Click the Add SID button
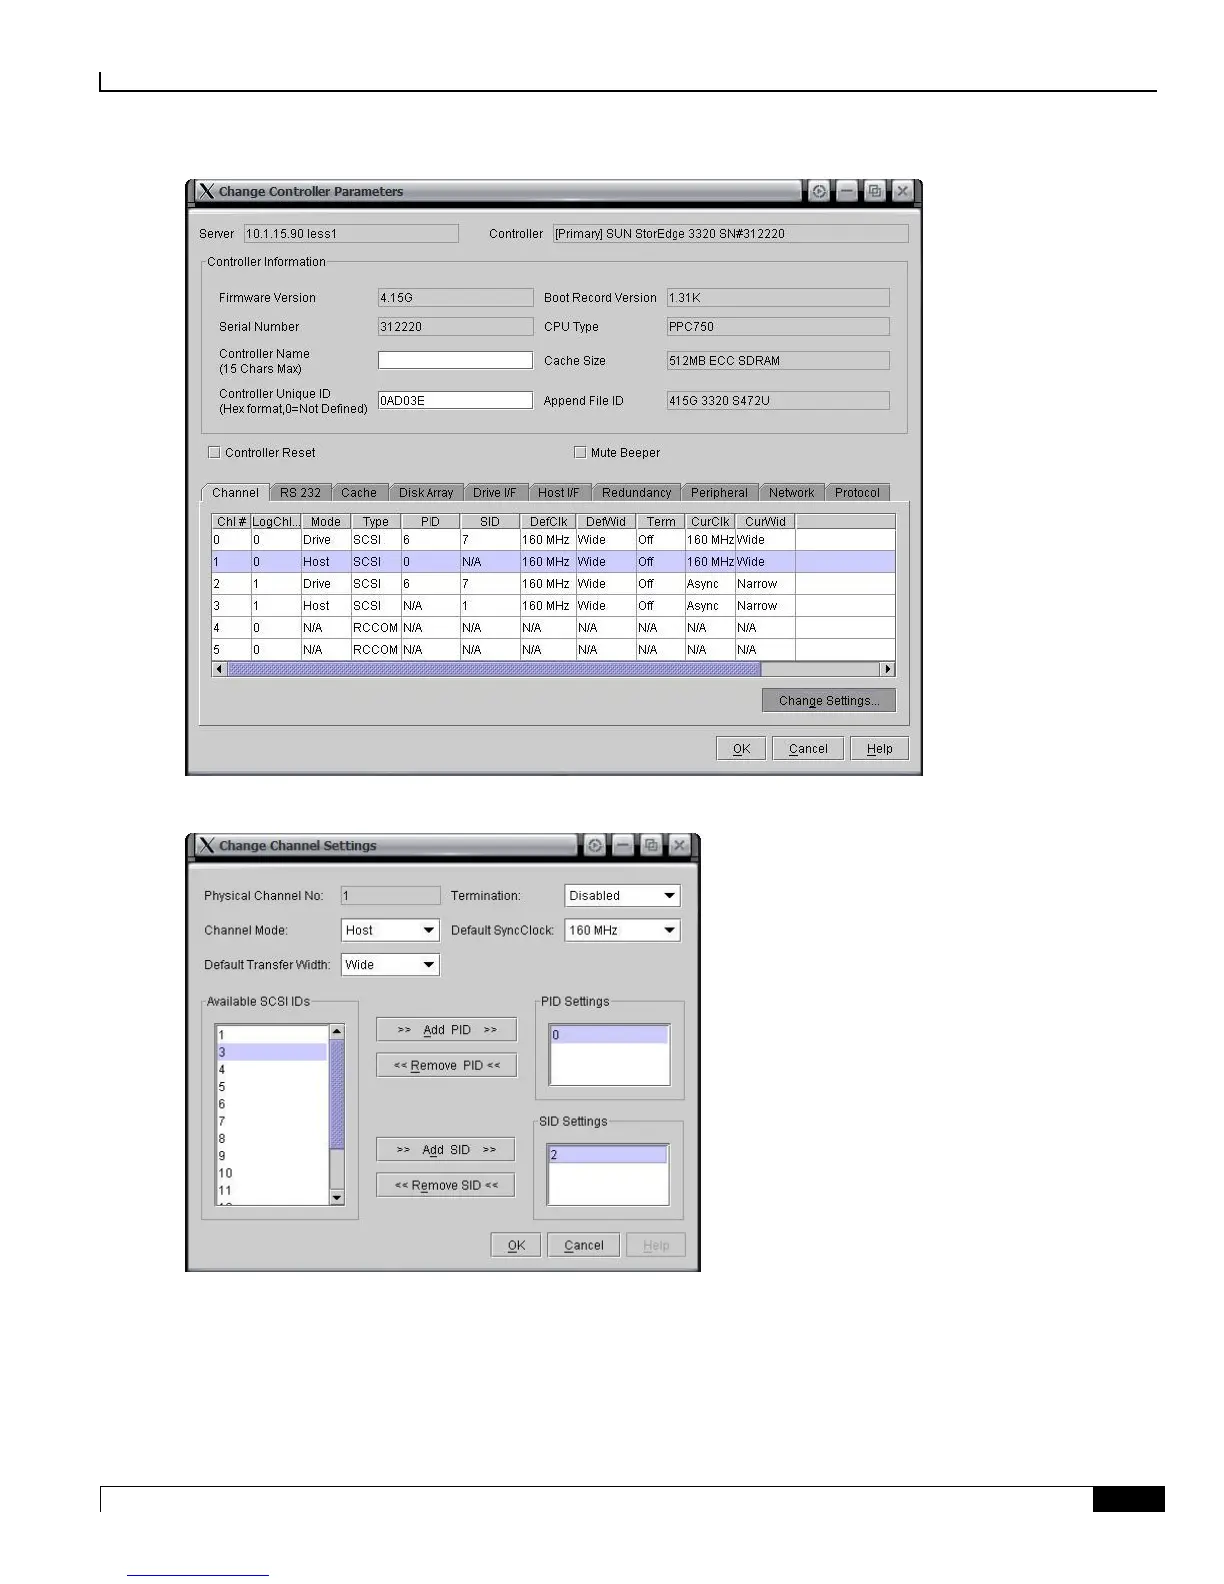Image resolution: width=1224 pixels, height=1584 pixels. pos(446,1150)
